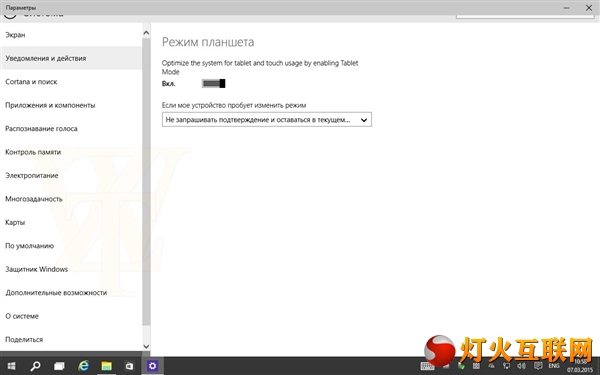Image resolution: width=600 pixels, height=375 pixels.
Task: Open taskbar search magnifier
Action: [x=36, y=366]
